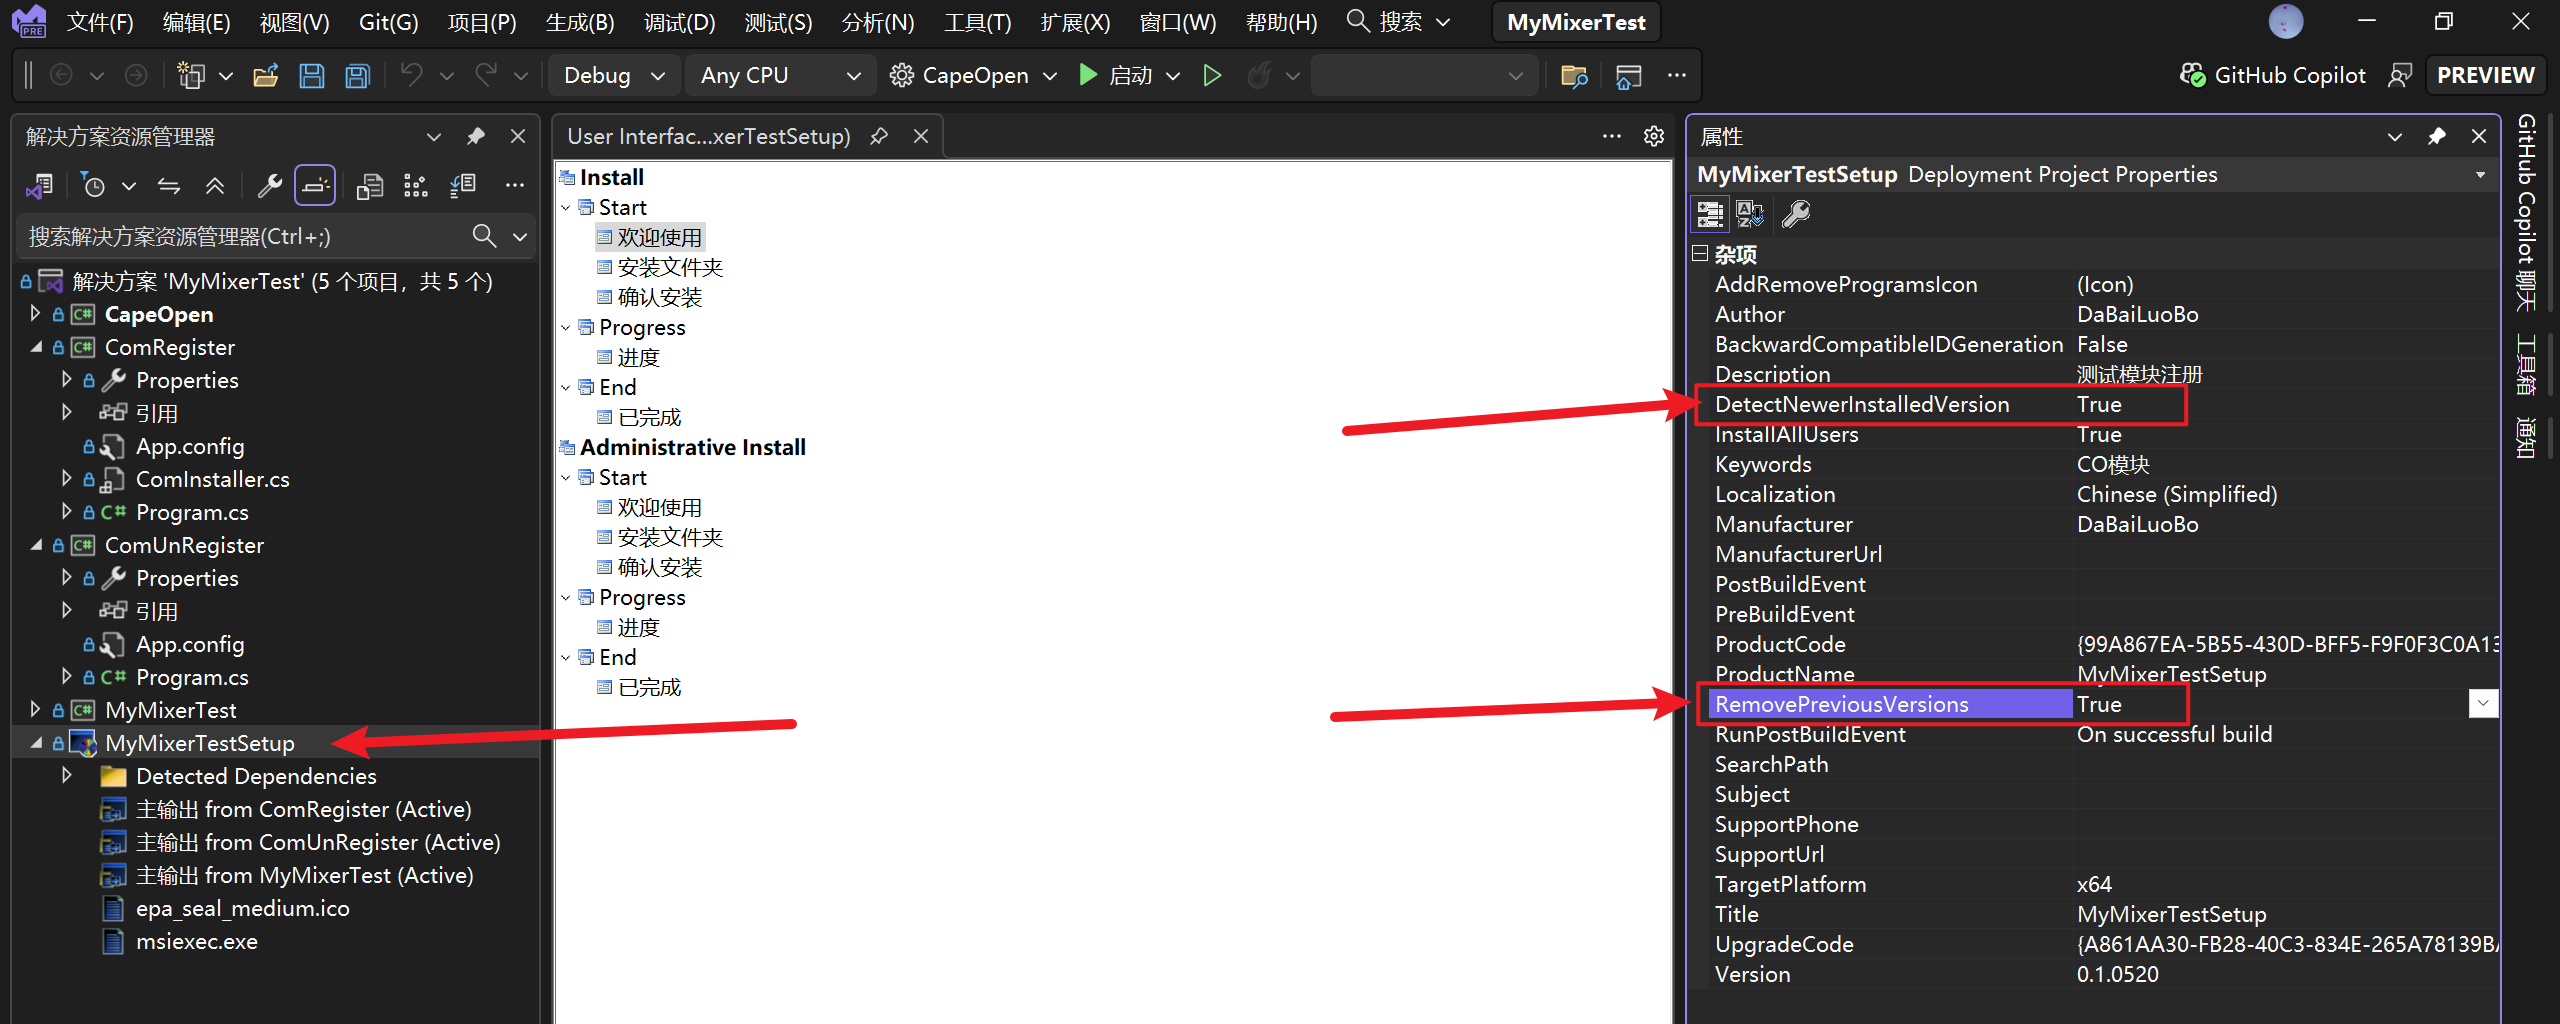2560x1024 pixels.
Task: Click the Send feedback person icon
Action: click(2400, 75)
